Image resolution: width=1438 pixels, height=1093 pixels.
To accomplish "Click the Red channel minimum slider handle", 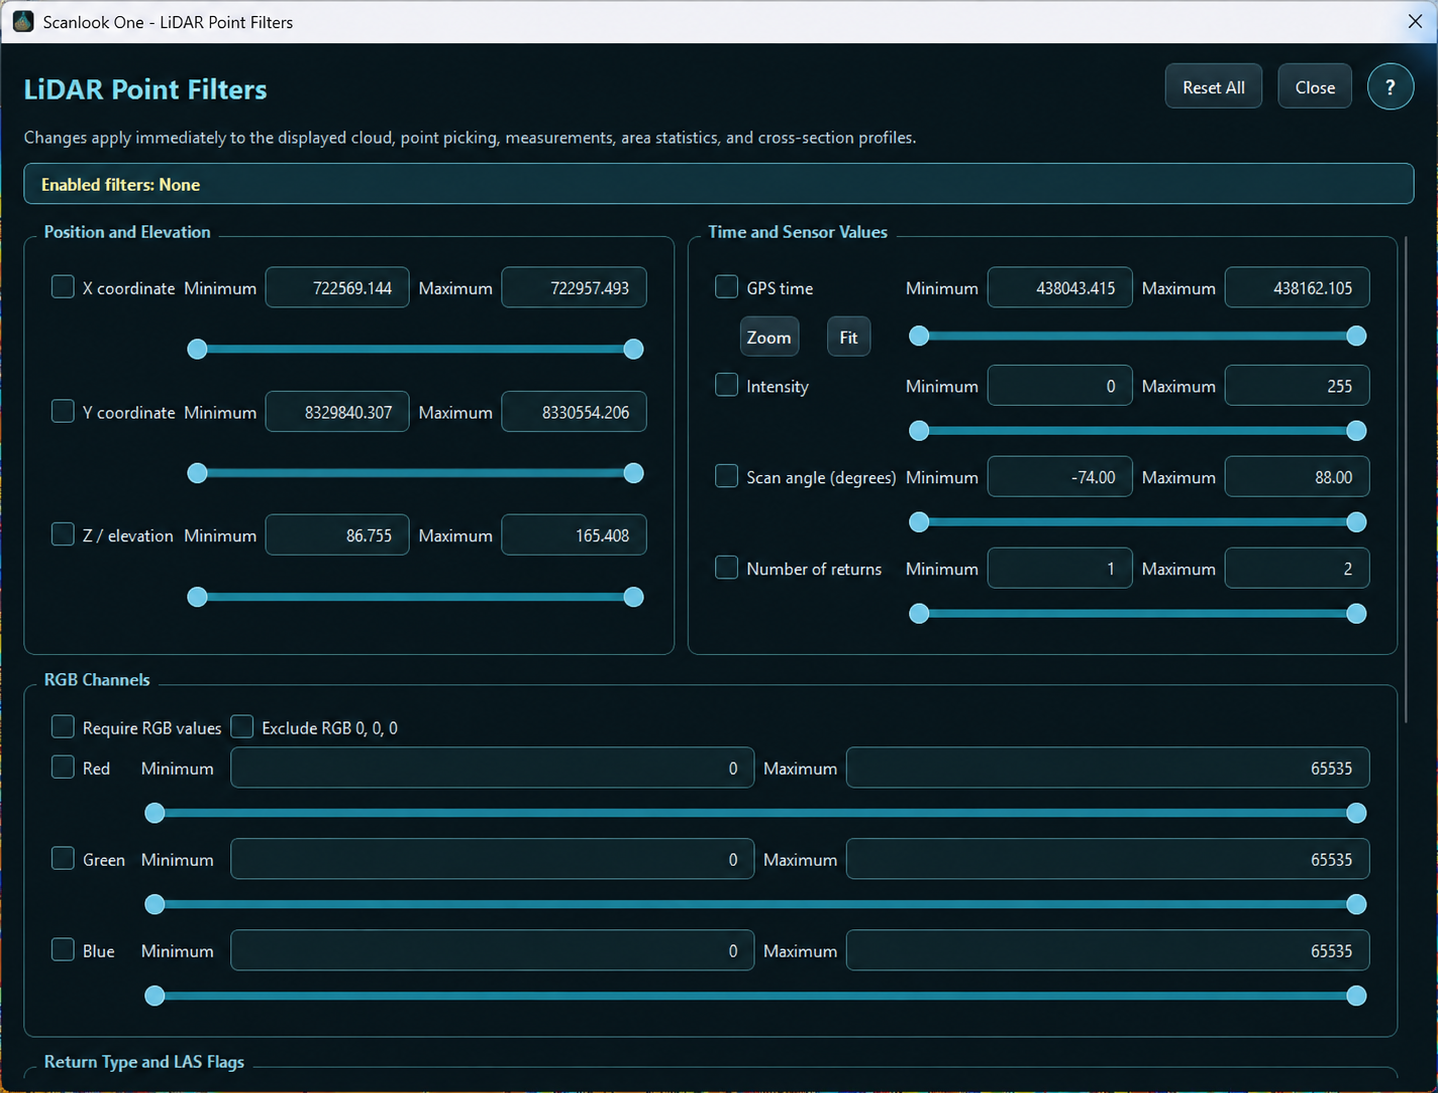I will pyautogui.click(x=155, y=813).
